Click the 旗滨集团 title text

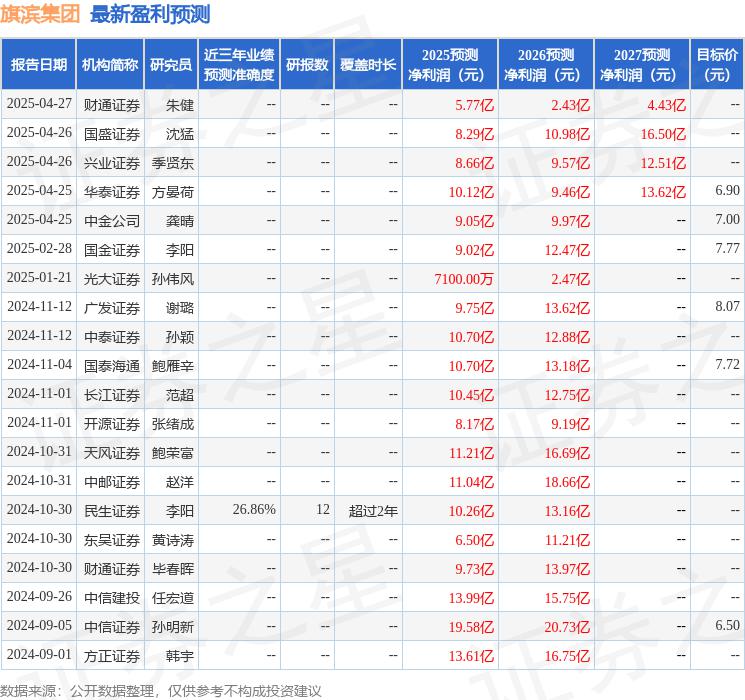tap(40, 14)
